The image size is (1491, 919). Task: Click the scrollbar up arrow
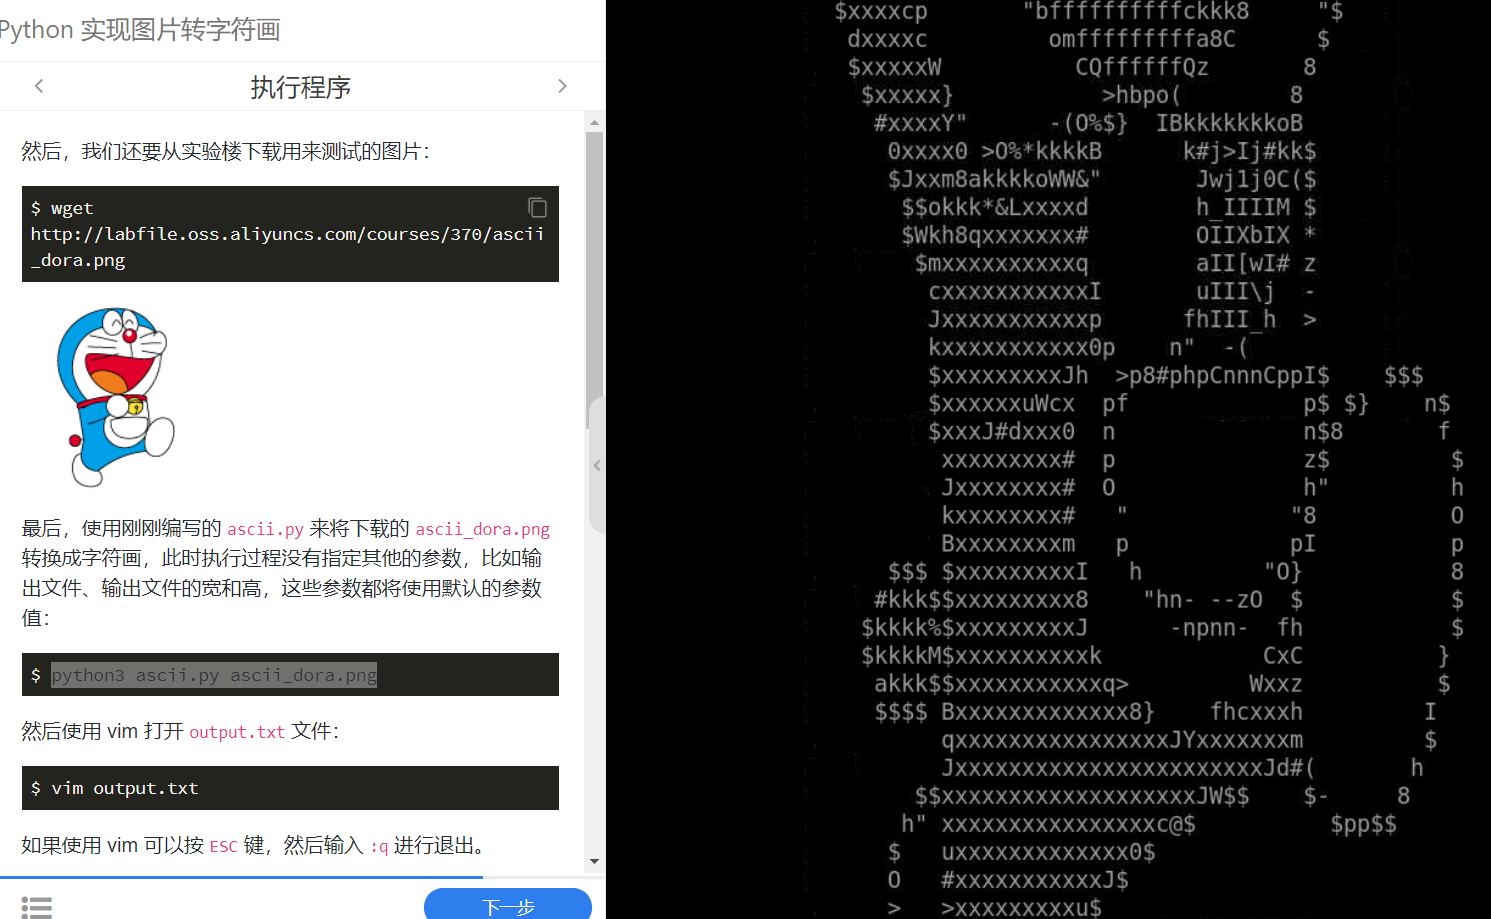tap(594, 122)
